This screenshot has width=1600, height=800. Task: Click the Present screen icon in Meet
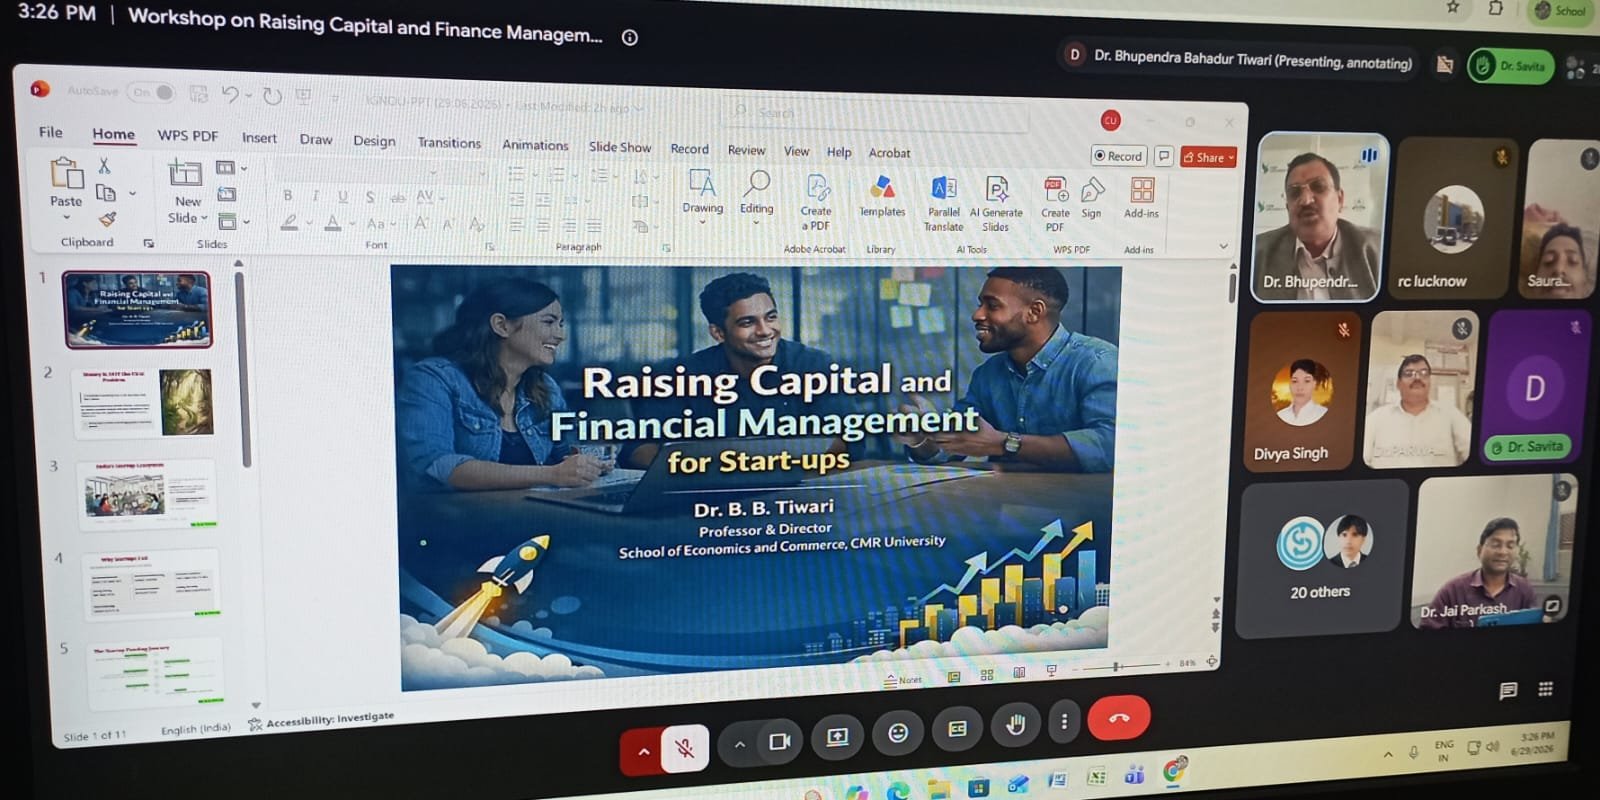point(837,738)
